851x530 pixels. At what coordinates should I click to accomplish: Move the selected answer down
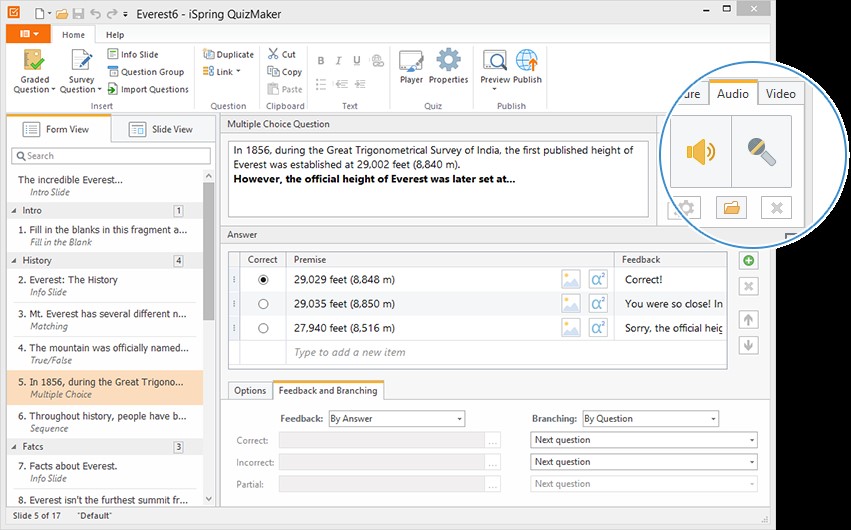click(748, 345)
